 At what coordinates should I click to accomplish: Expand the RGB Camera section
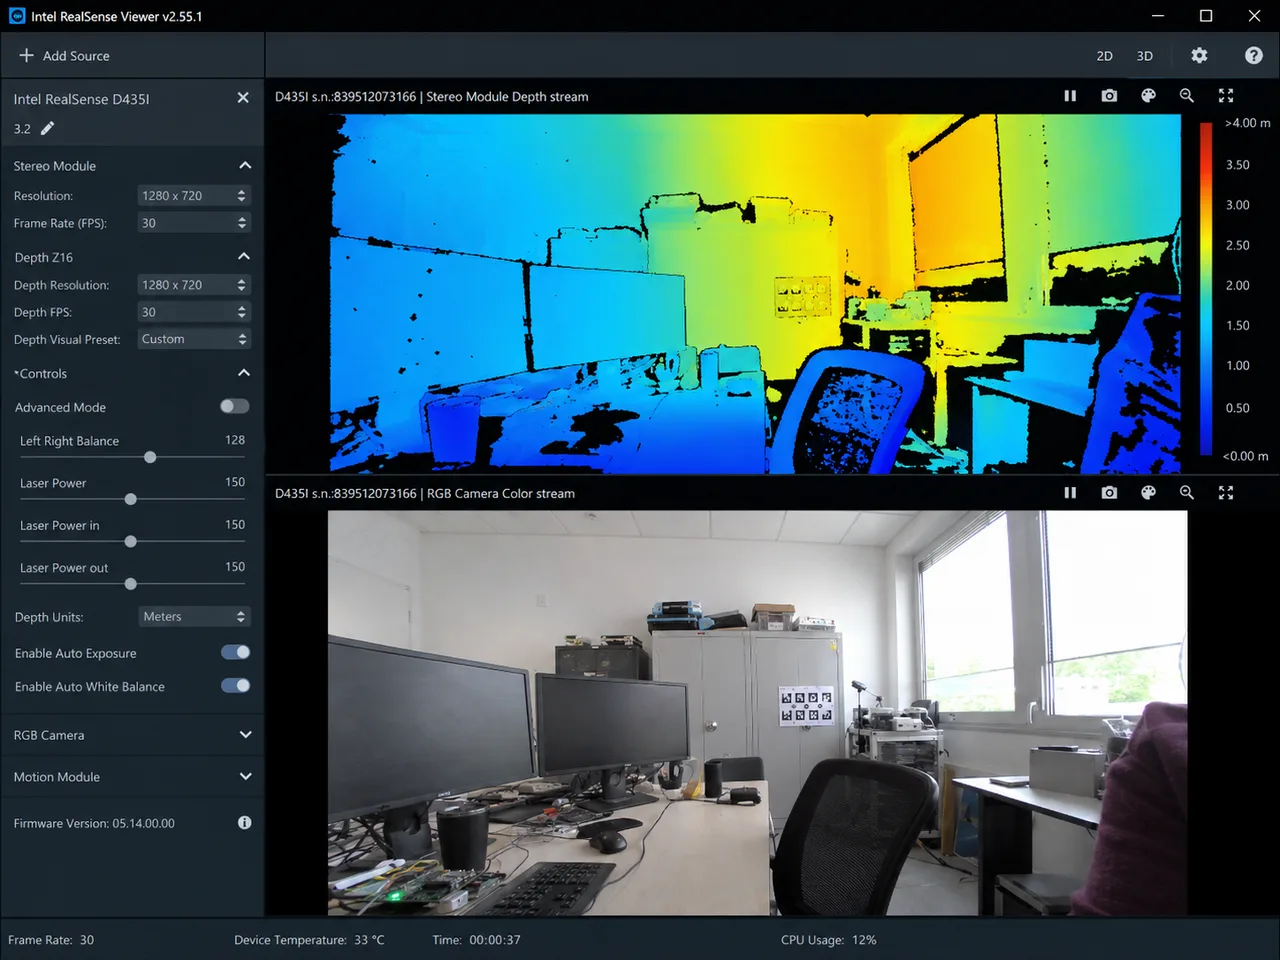click(245, 735)
